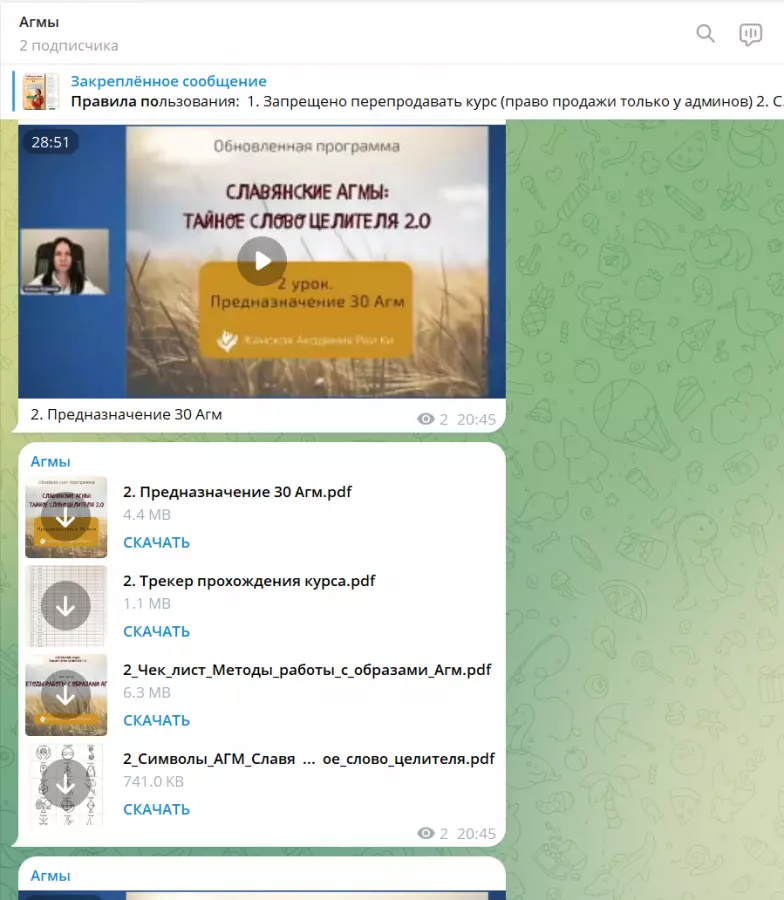Click the Агмы sender name above the files
The width and height of the screenshot is (784, 900).
pos(50,461)
